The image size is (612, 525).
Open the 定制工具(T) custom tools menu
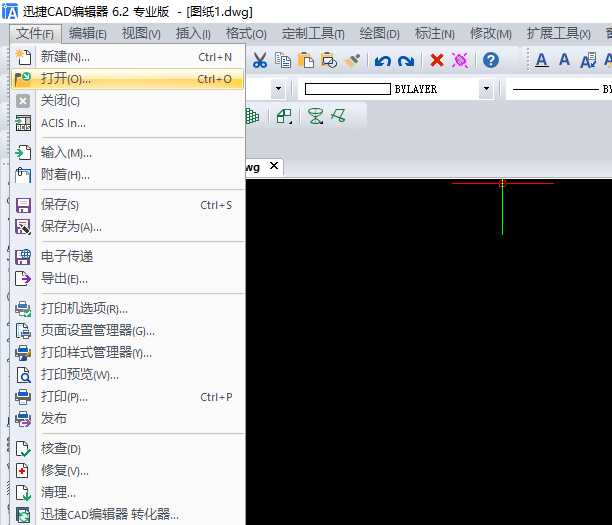313,34
